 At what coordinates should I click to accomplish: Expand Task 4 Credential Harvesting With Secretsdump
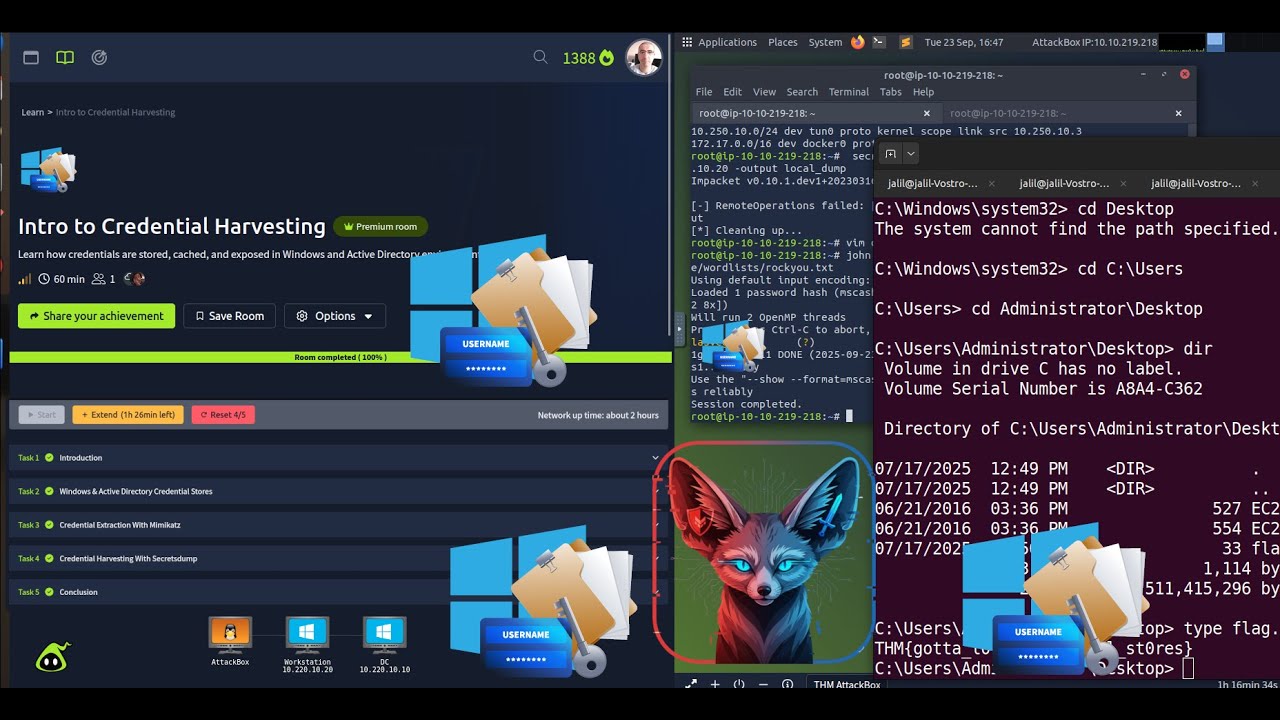point(340,558)
